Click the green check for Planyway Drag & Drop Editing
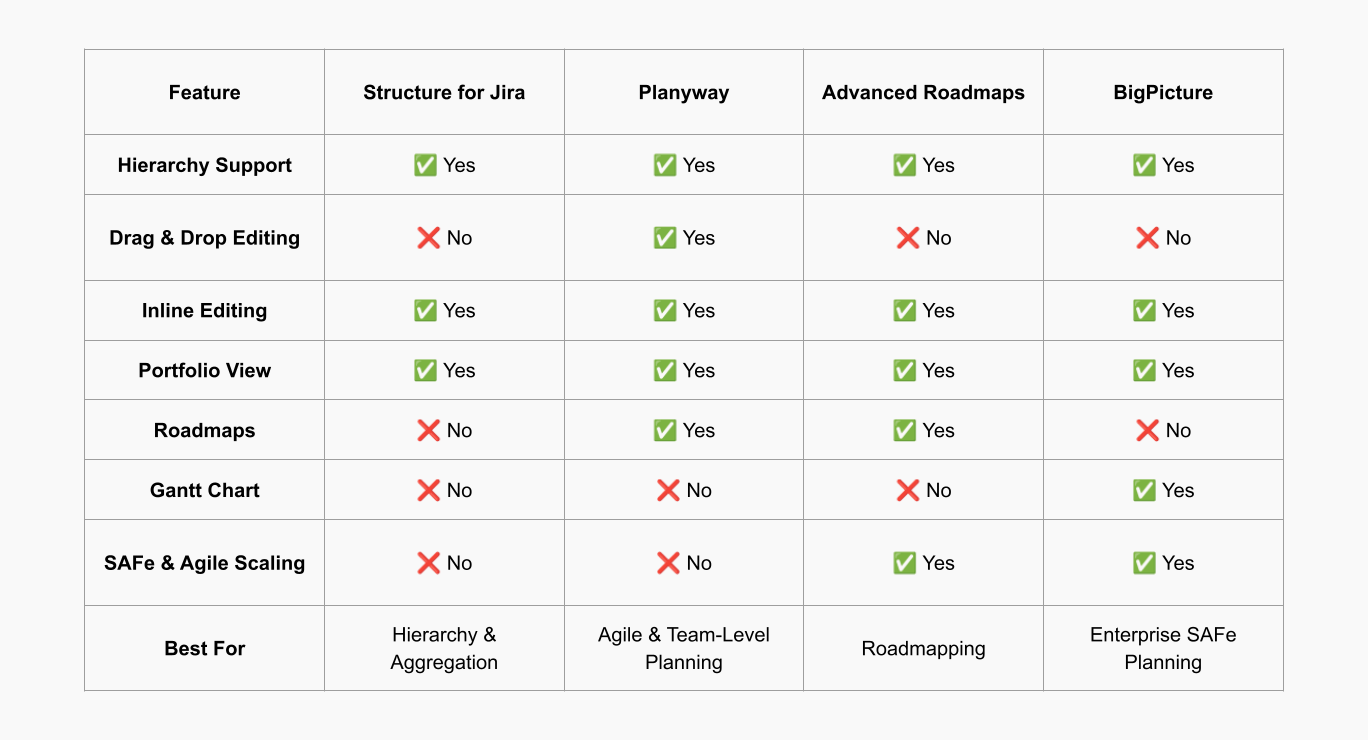The height and width of the screenshot is (740, 1368). [x=665, y=238]
